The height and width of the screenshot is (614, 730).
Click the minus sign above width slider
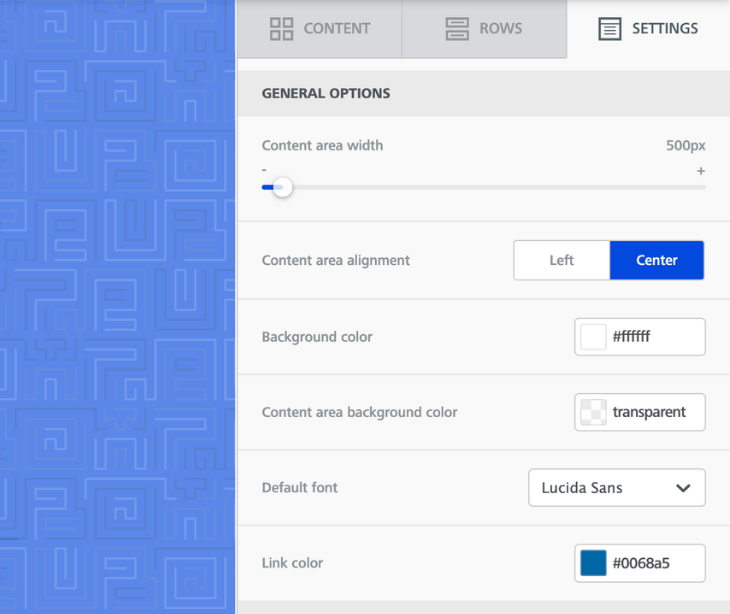tap(264, 171)
